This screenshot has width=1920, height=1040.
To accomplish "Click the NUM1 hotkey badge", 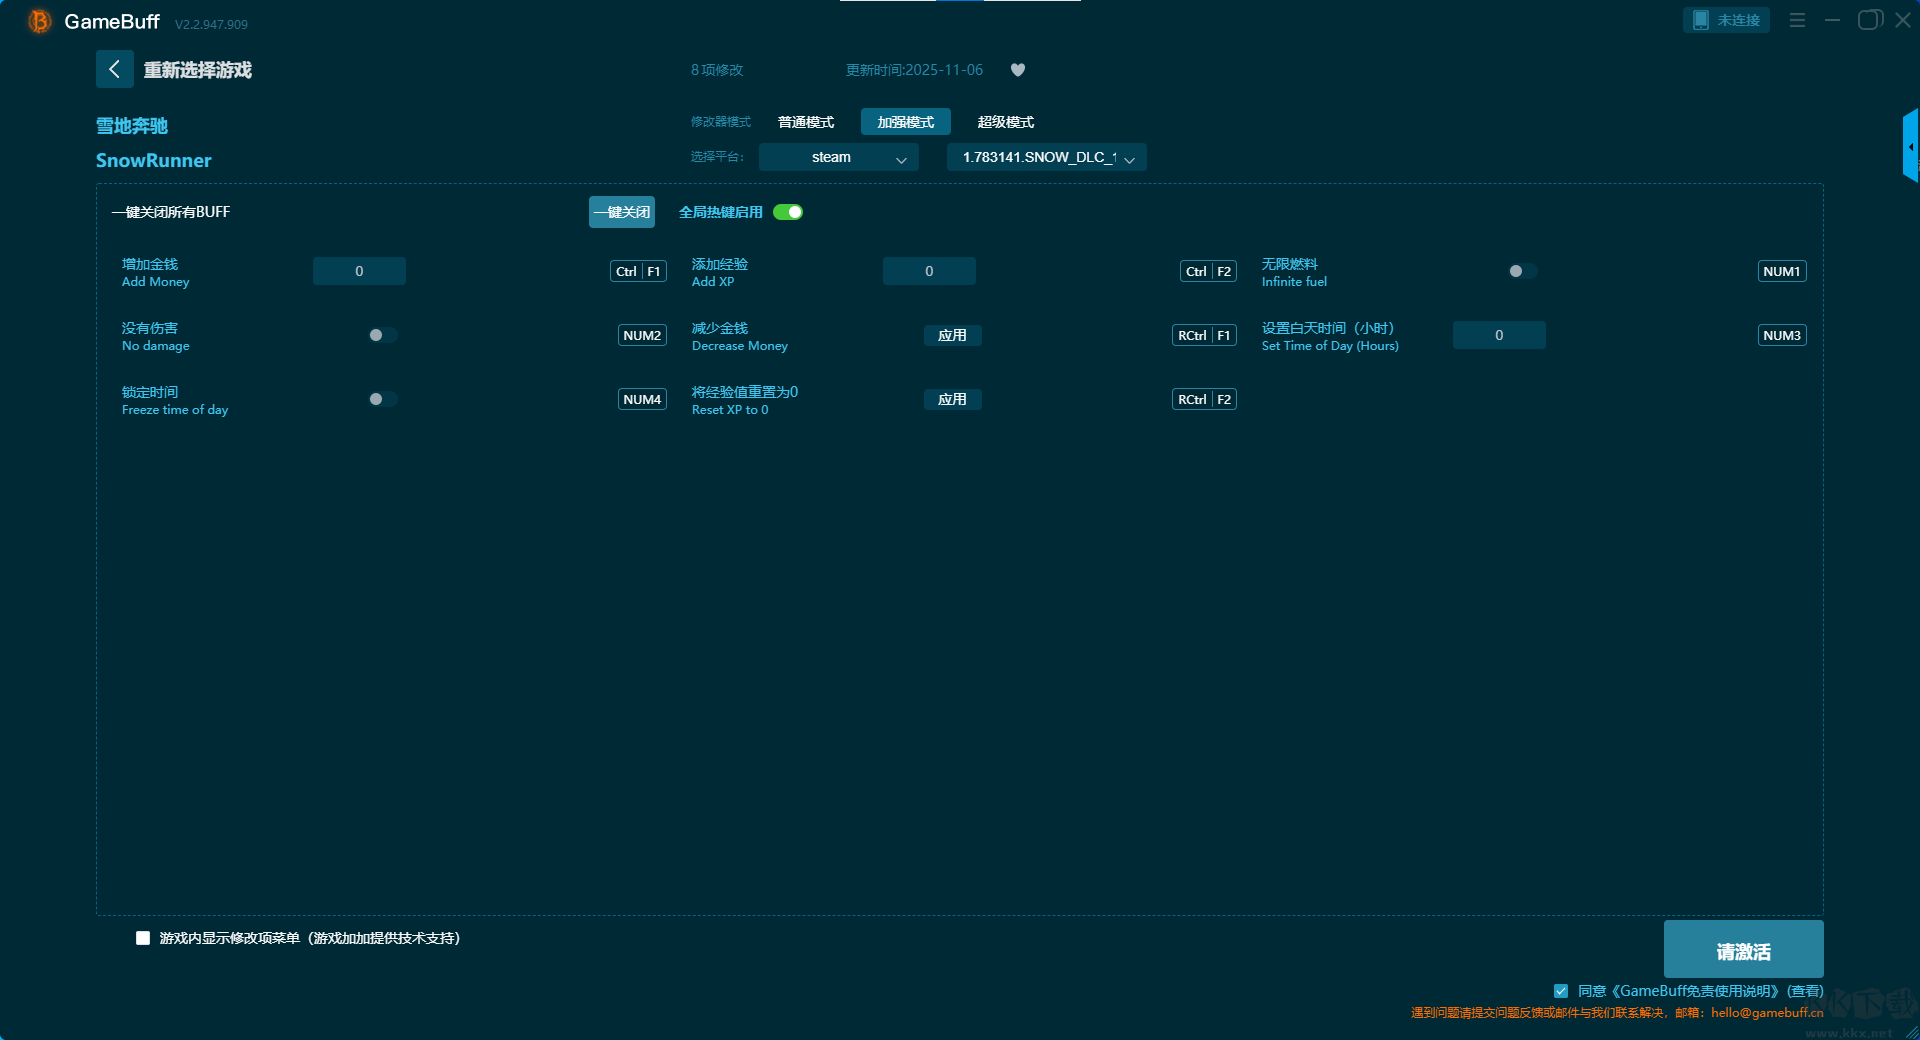I will point(1781,271).
